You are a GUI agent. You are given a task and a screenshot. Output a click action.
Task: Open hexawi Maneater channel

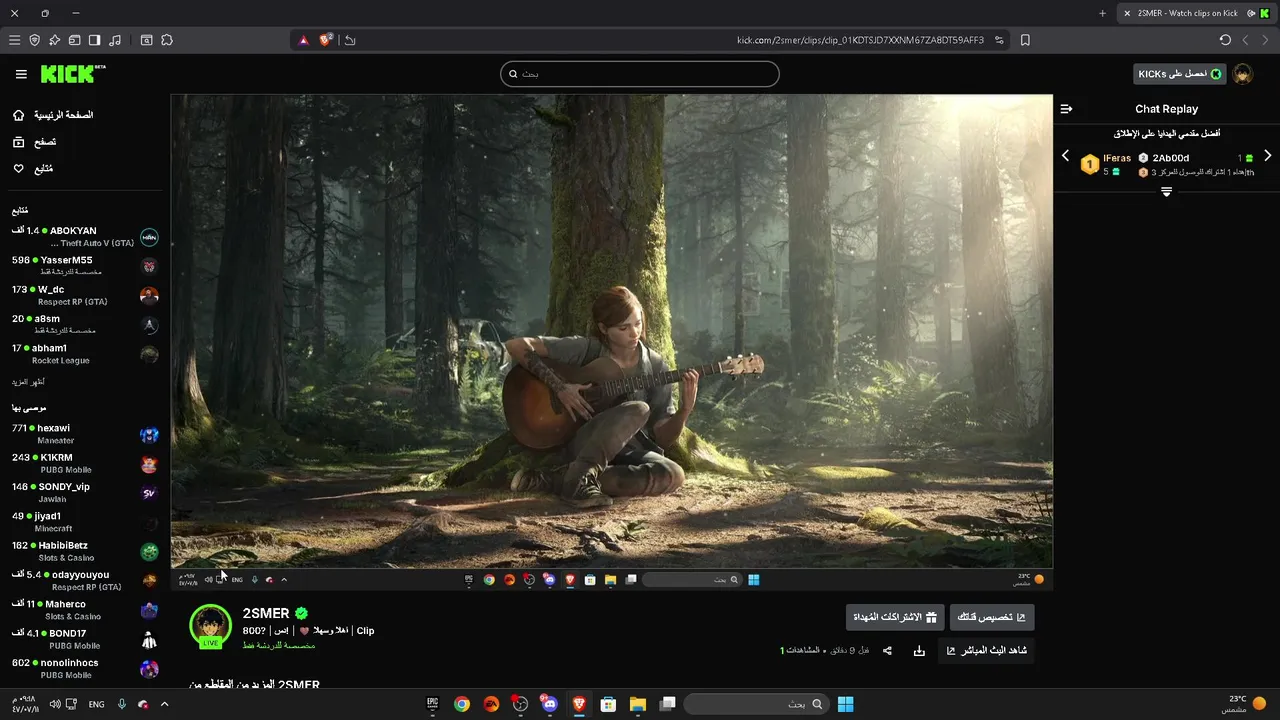click(85, 434)
